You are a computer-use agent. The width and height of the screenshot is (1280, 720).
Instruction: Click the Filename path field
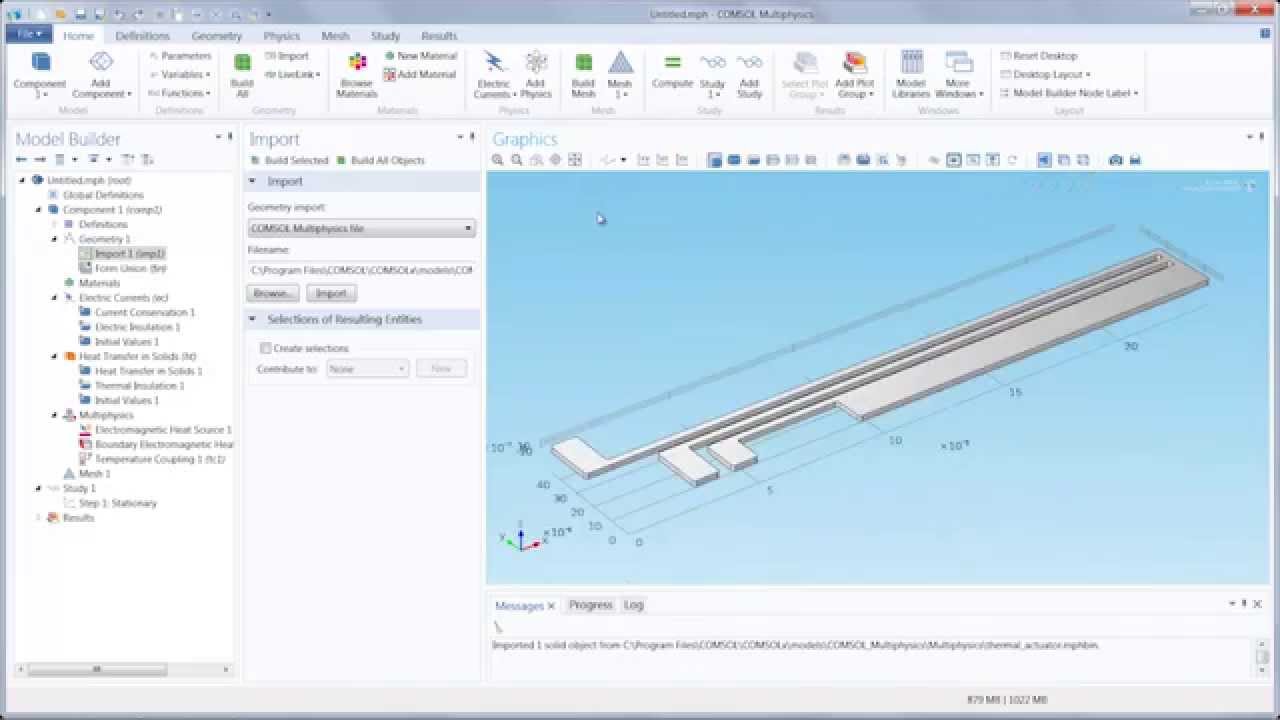click(361, 270)
